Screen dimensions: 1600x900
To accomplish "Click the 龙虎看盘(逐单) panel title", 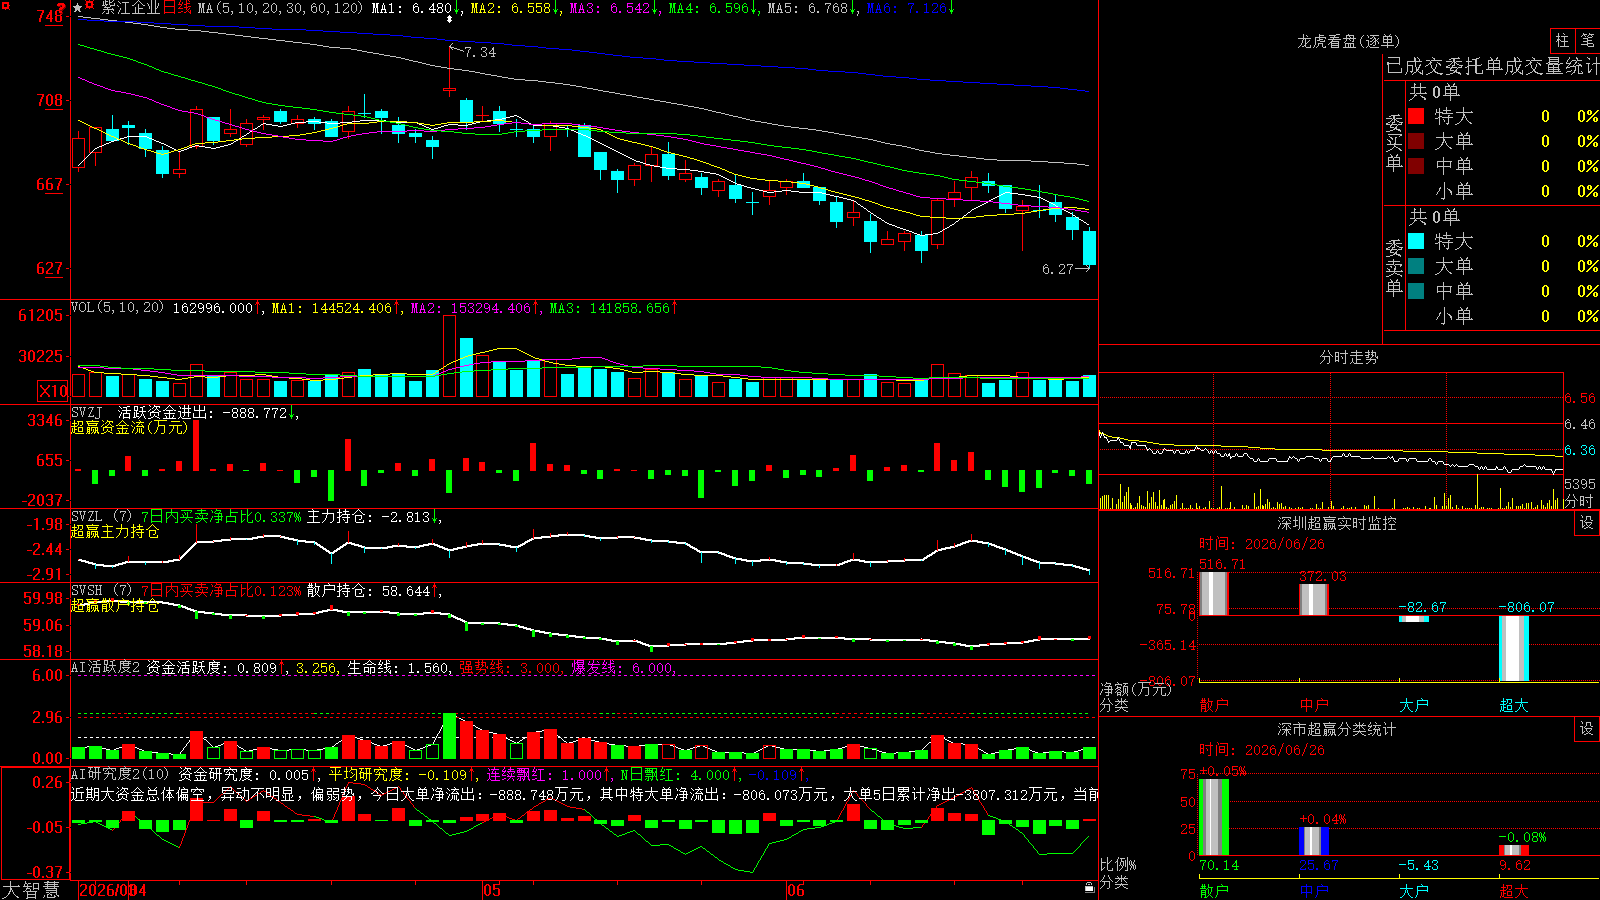I will 1348,41.
